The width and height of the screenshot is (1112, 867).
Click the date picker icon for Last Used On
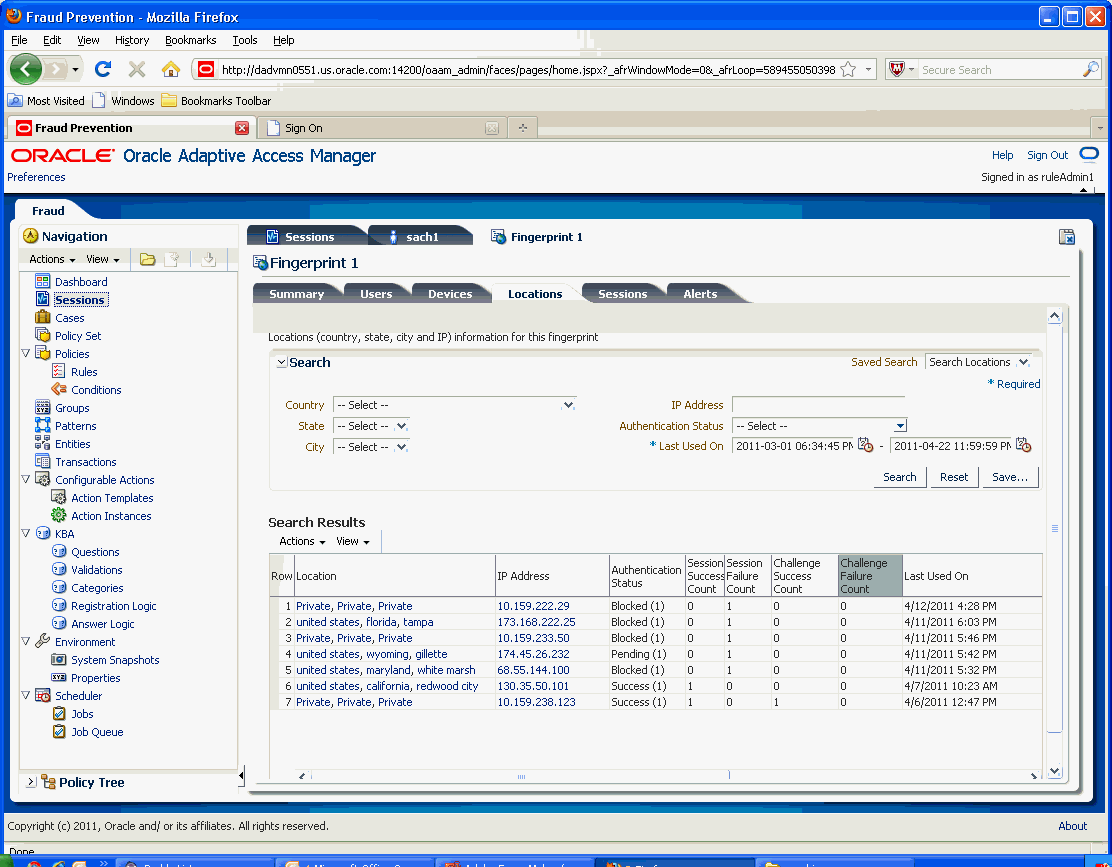pos(866,448)
